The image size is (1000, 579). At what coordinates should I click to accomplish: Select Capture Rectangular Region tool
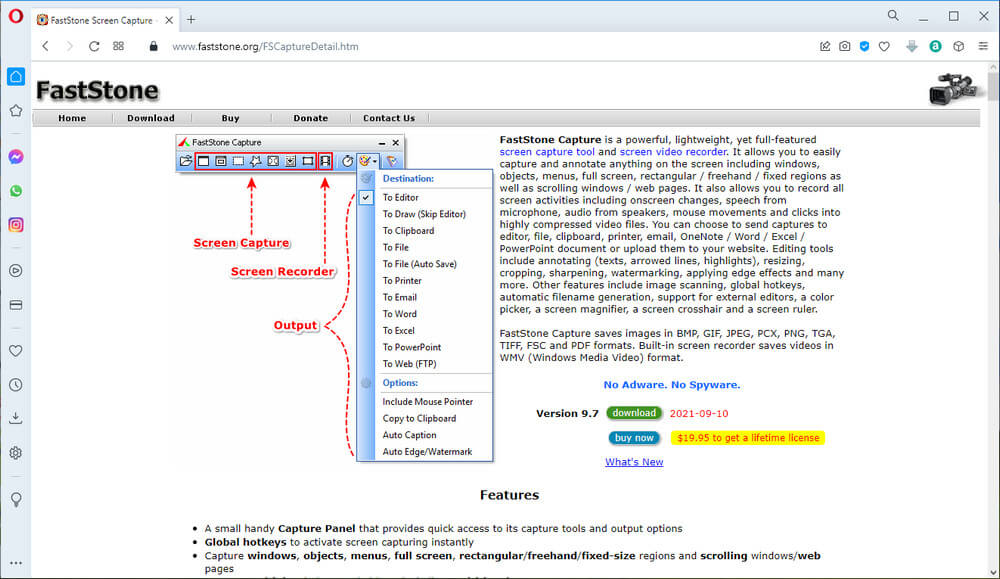click(x=238, y=161)
